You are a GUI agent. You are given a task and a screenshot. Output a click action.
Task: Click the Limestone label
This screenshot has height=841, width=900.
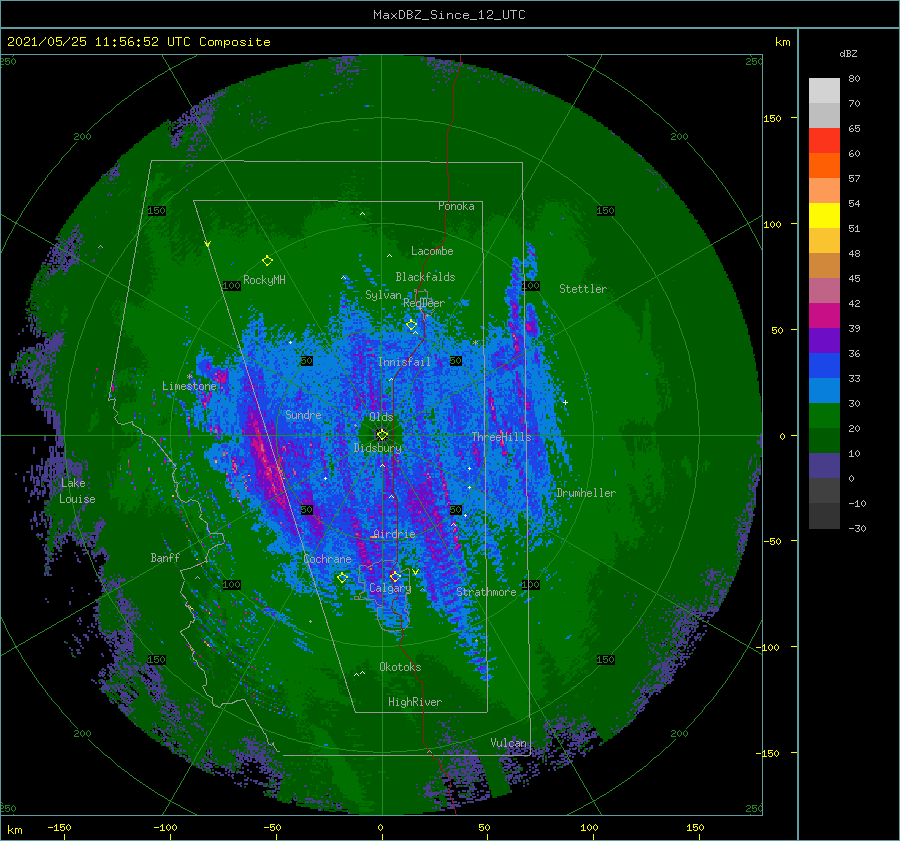(x=189, y=386)
